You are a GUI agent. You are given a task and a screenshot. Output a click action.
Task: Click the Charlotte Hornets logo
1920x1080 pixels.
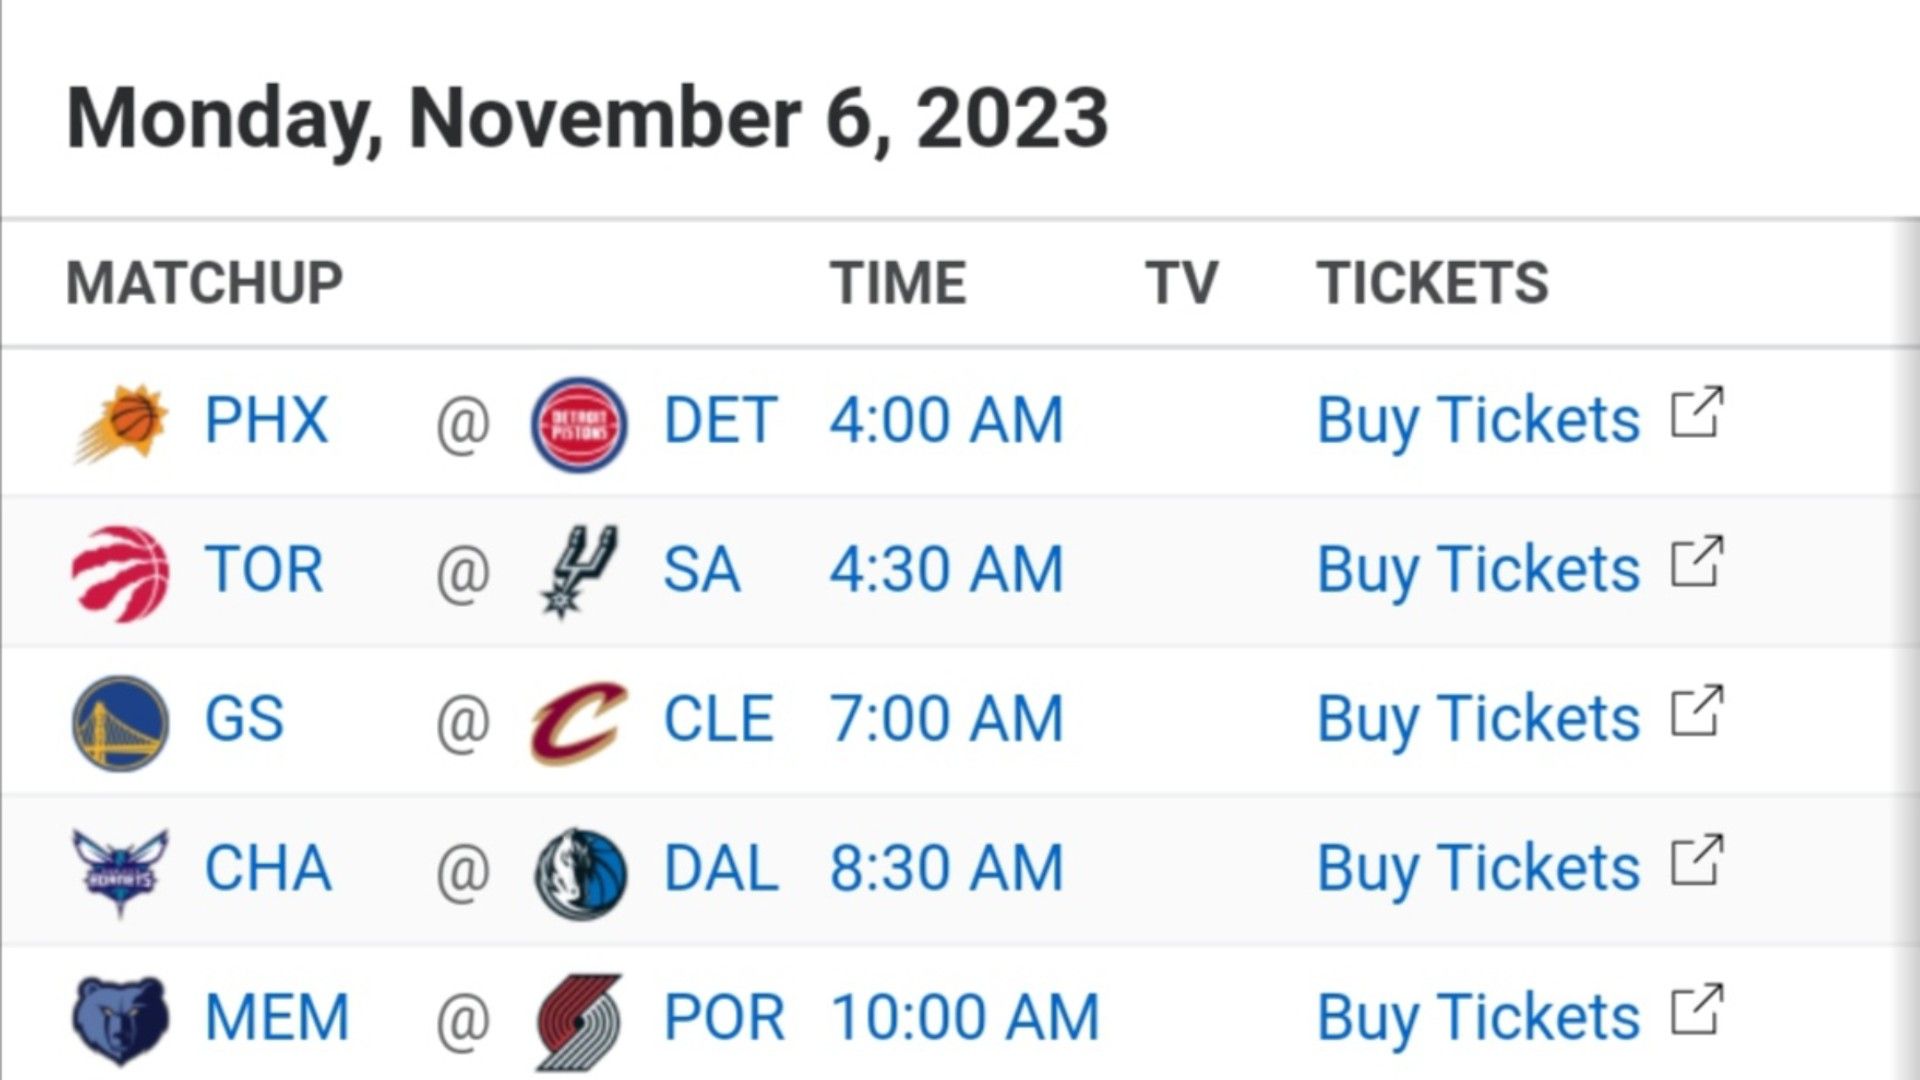(x=121, y=873)
